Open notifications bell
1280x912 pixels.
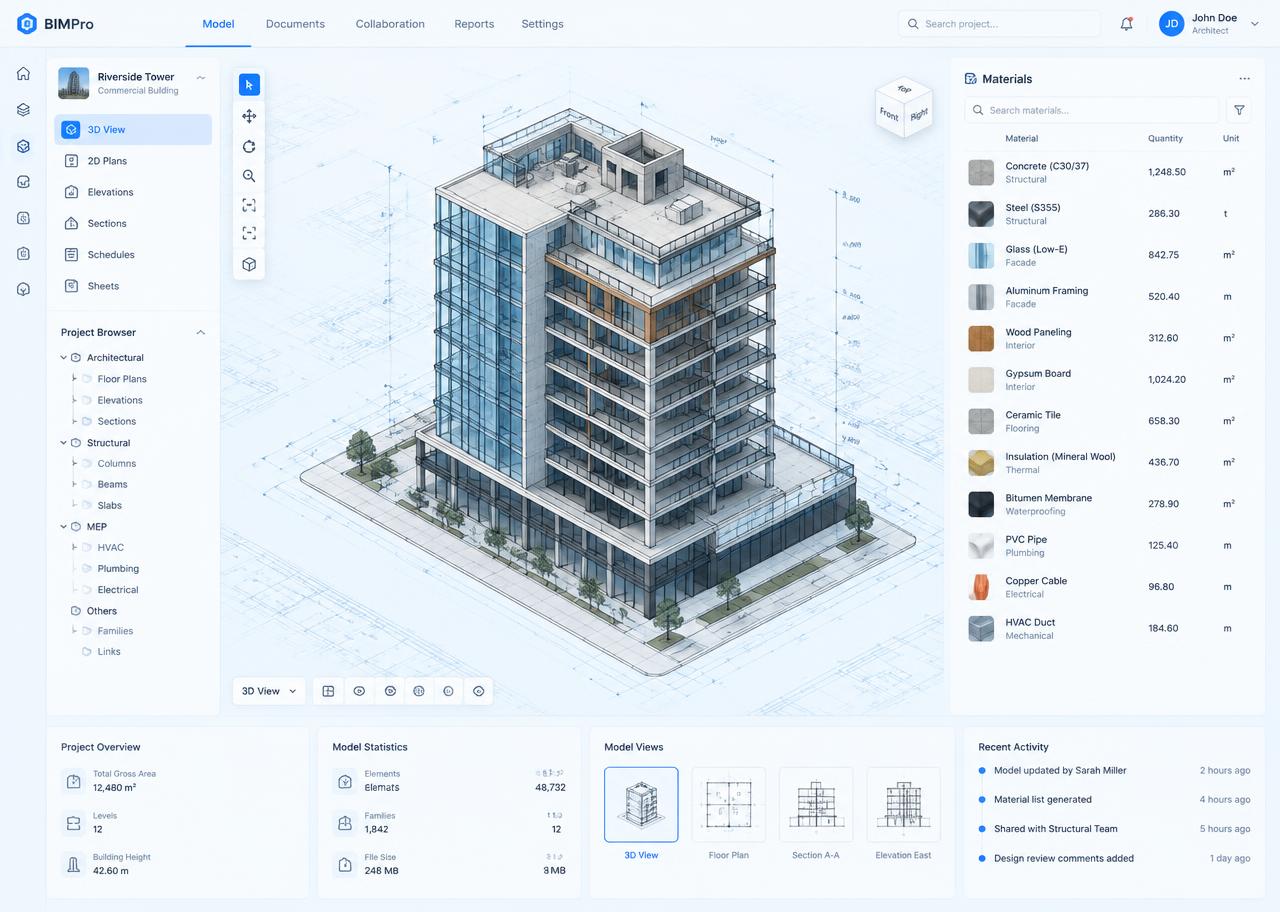pyautogui.click(x=1126, y=24)
